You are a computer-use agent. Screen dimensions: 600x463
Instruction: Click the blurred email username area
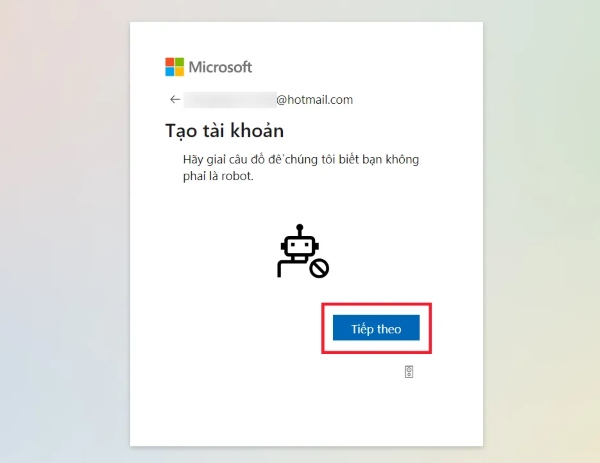coord(230,100)
